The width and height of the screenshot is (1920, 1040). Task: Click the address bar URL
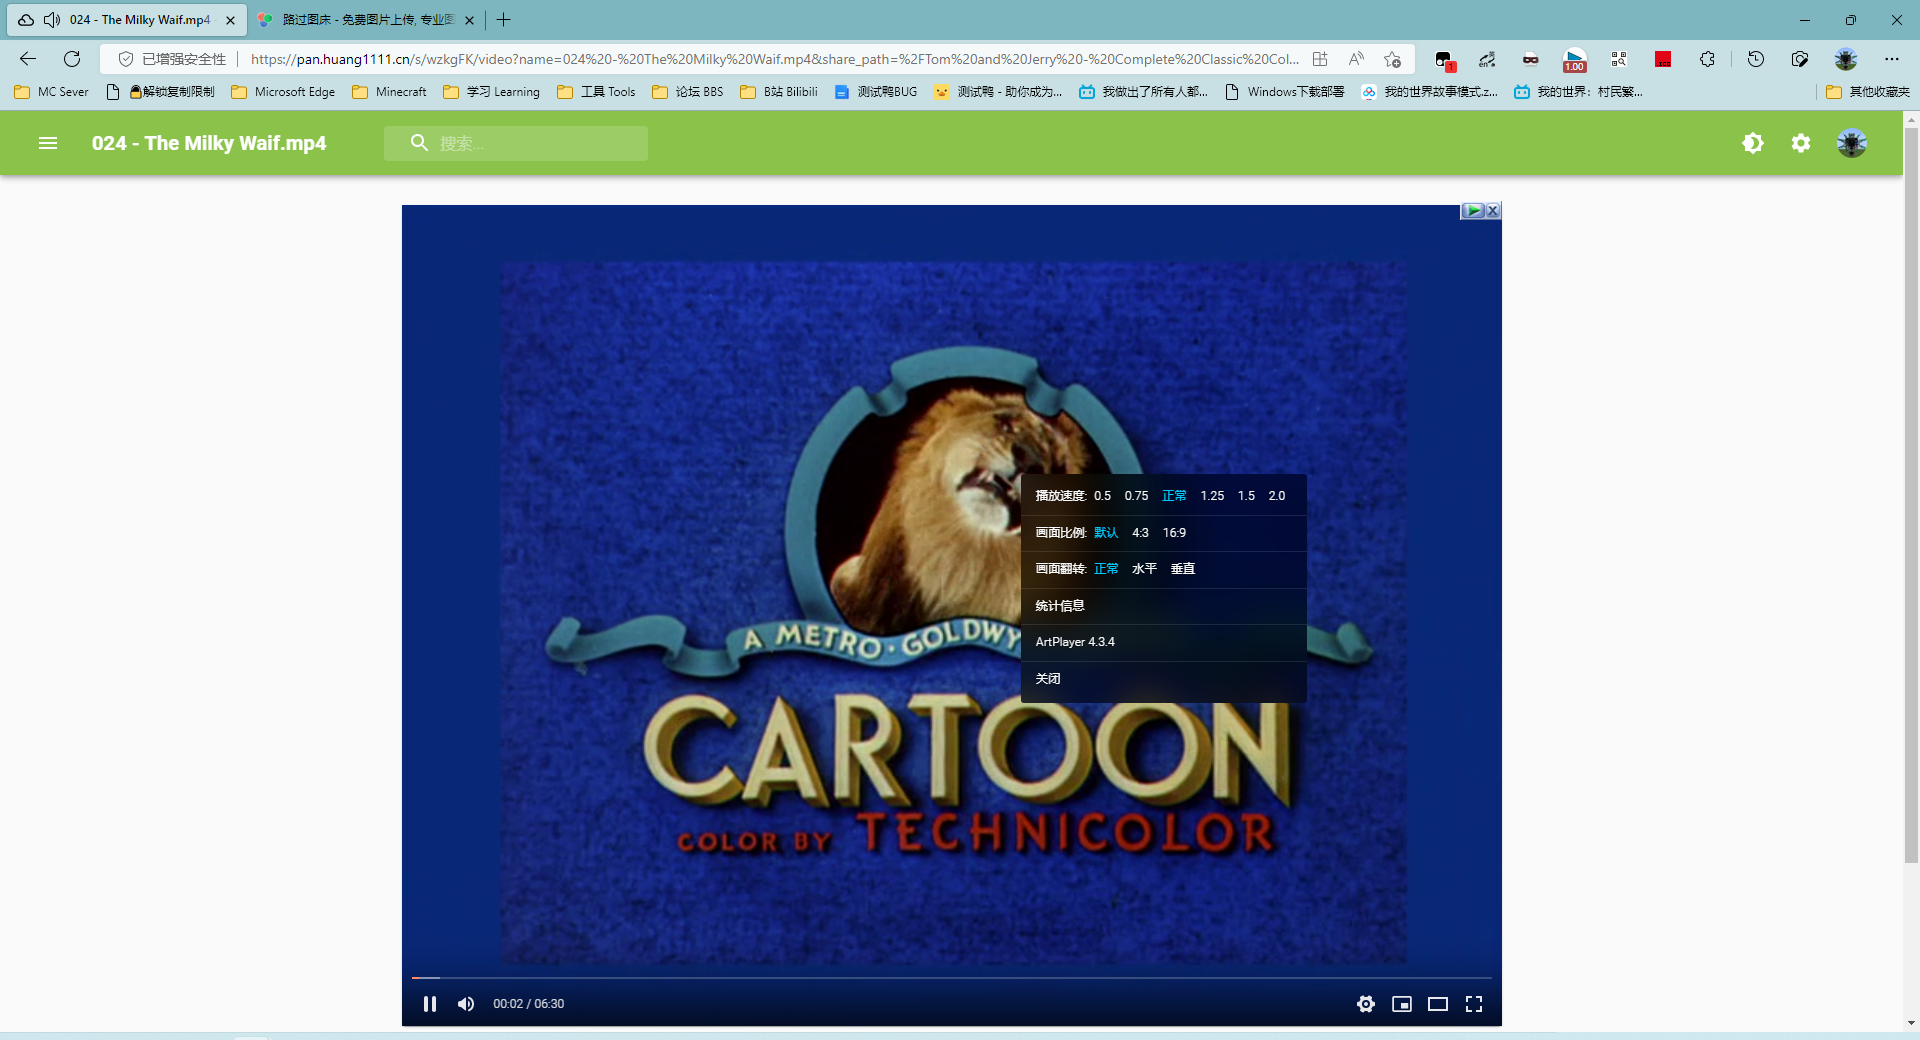[x=775, y=59]
